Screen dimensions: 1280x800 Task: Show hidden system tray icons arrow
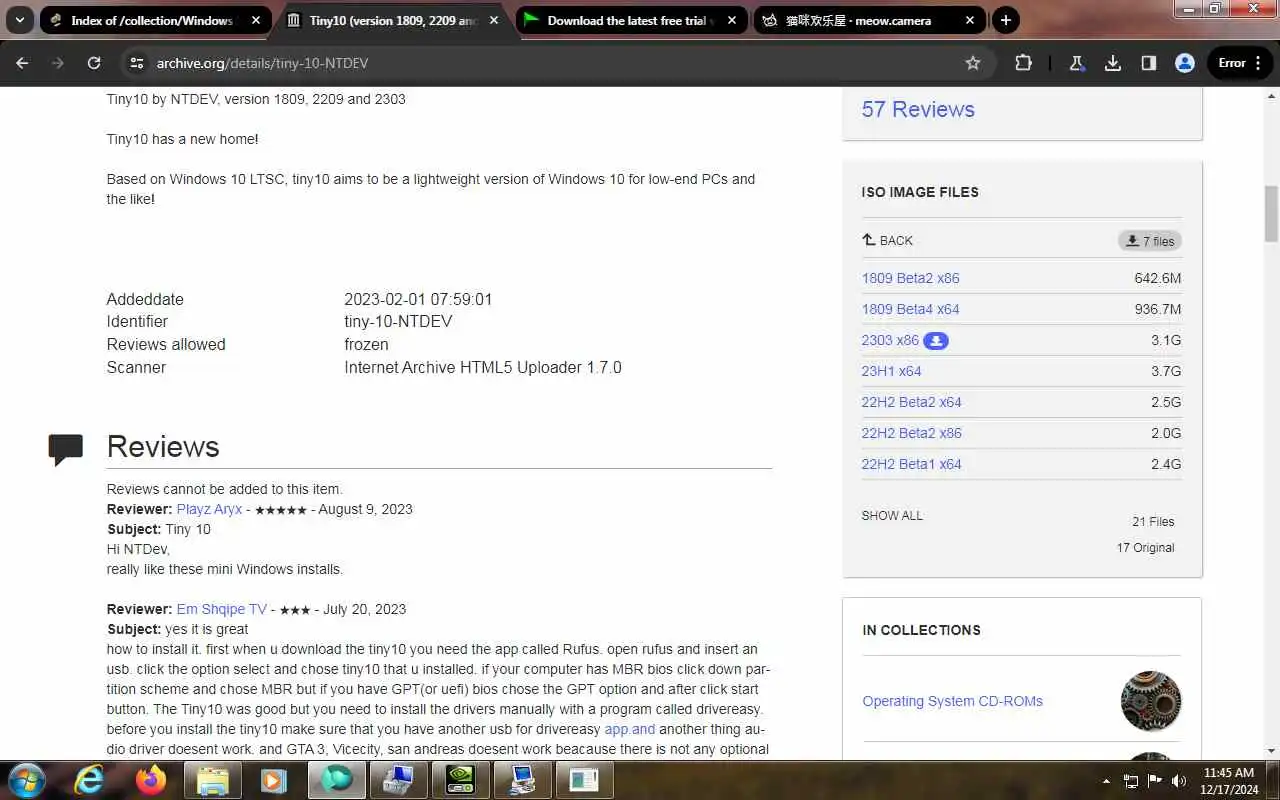tap(1106, 781)
